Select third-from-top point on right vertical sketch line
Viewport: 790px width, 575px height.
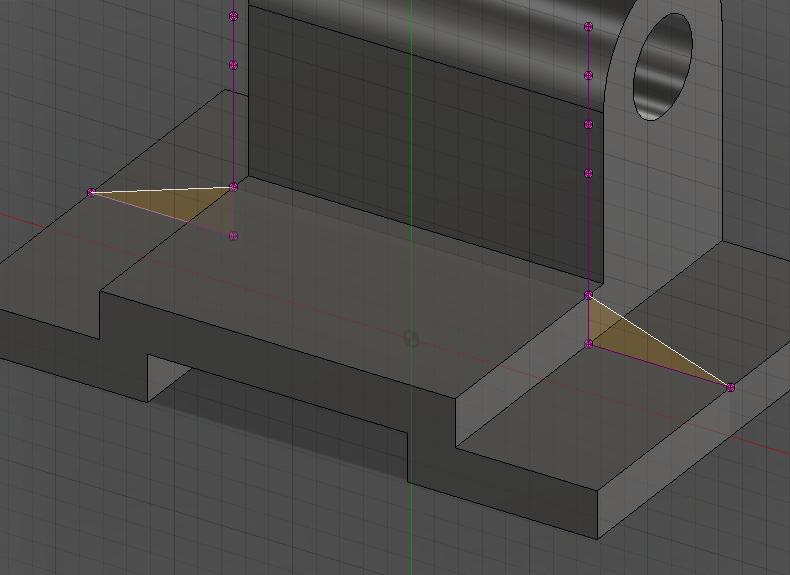click(588, 124)
